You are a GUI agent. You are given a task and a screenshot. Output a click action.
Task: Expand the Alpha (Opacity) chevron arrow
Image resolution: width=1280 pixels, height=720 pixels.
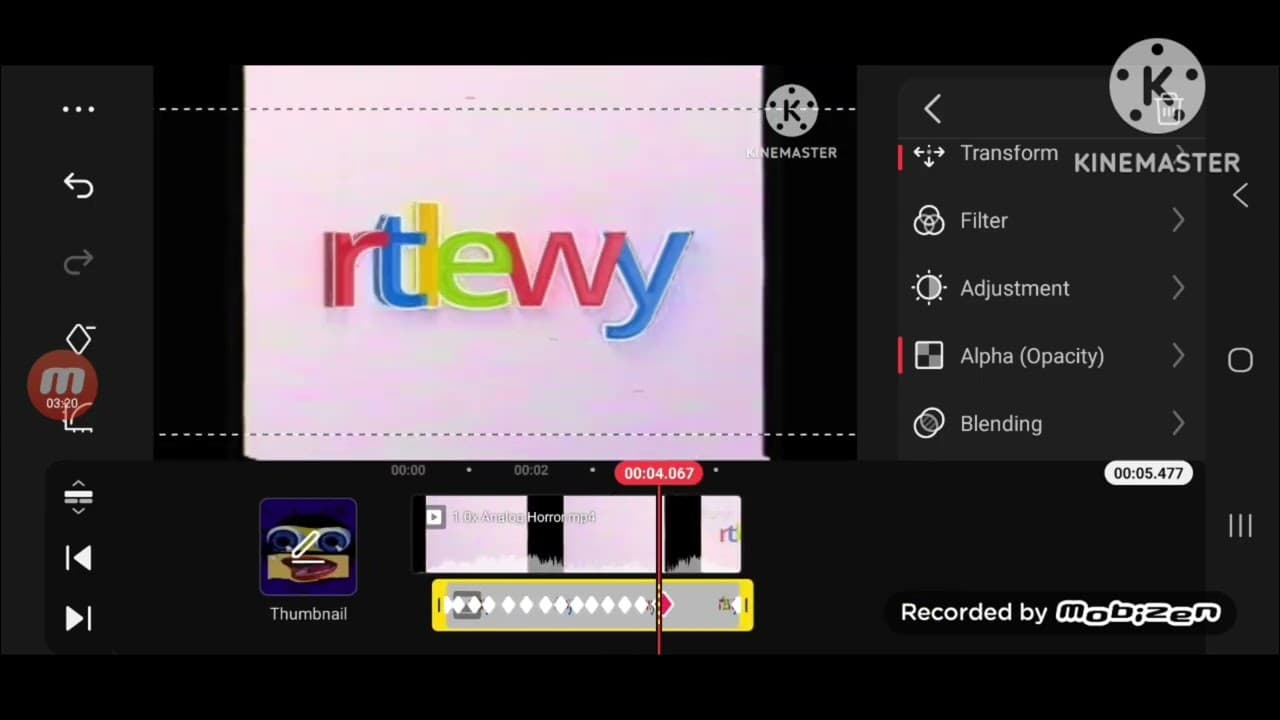(x=1178, y=356)
